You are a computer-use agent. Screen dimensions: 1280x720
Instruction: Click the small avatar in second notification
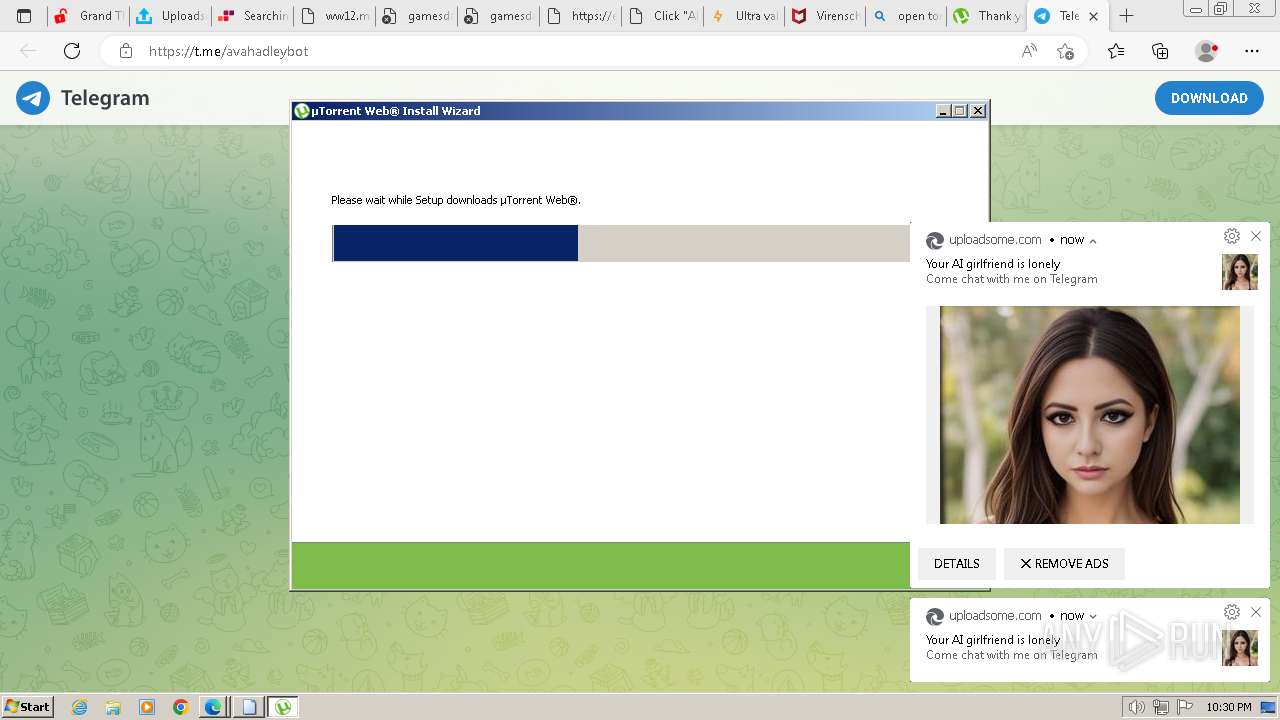pyautogui.click(x=1240, y=648)
